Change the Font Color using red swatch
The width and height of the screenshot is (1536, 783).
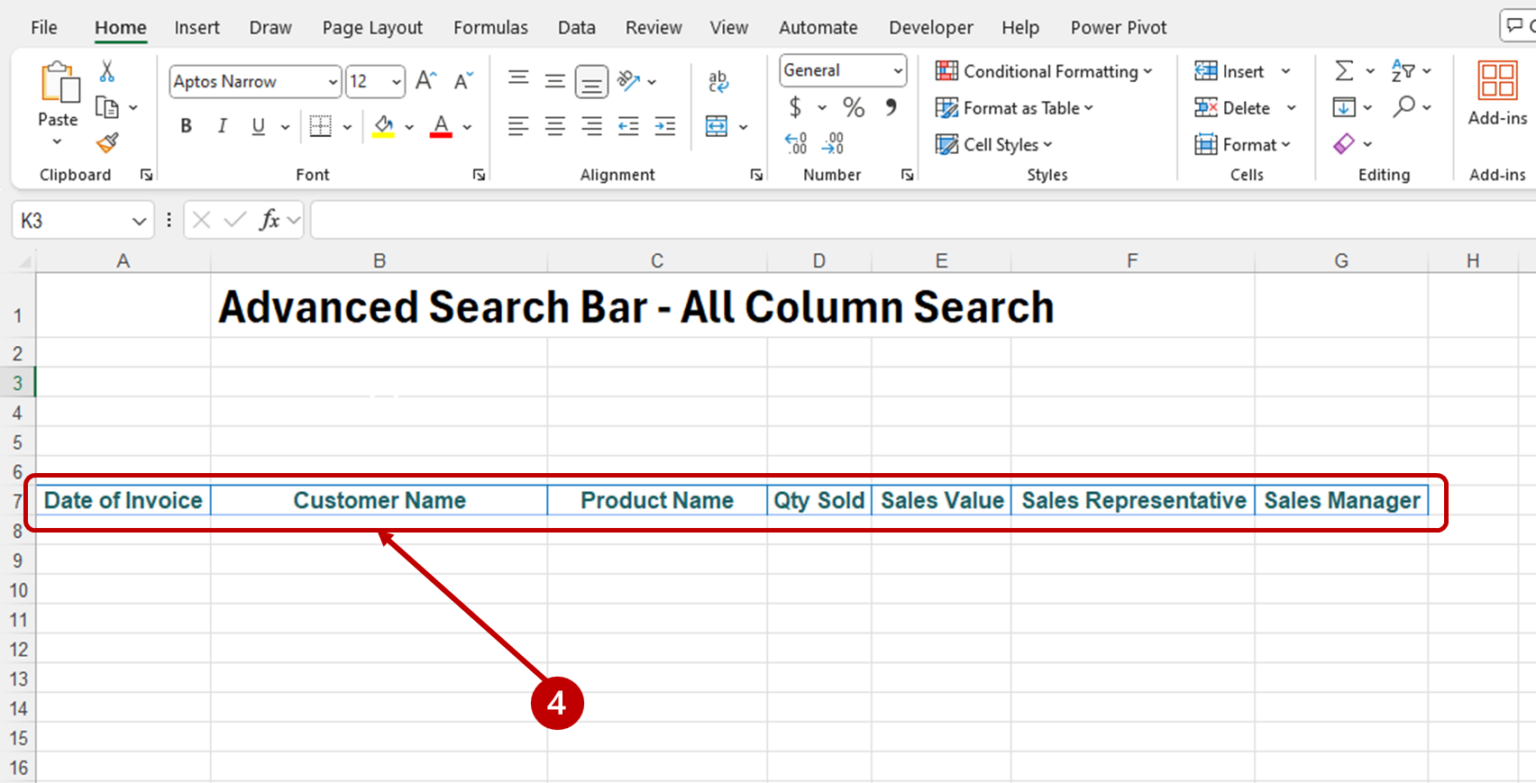coord(441,126)
